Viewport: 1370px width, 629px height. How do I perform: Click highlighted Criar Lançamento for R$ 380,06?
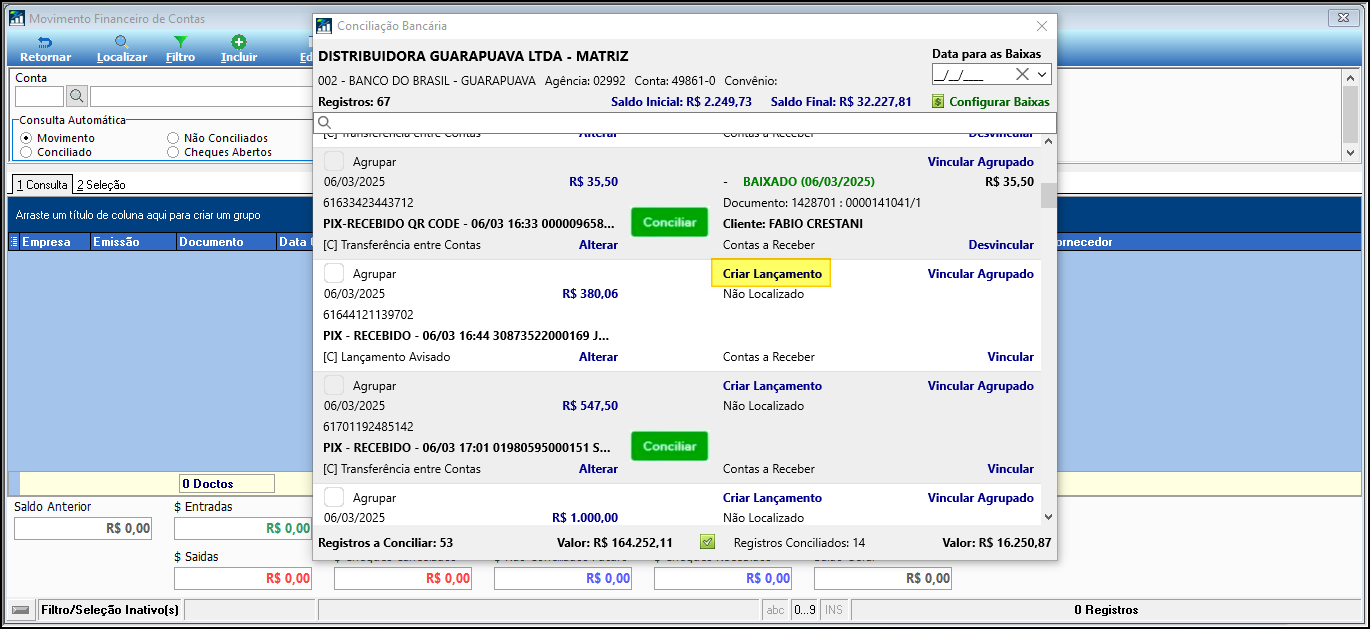click(771, 273)
